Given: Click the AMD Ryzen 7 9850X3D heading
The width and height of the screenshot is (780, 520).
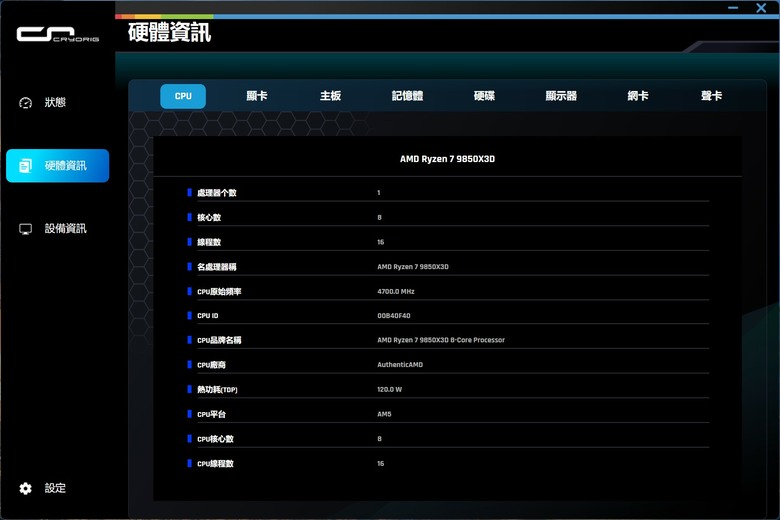Looking at the screenshot, I should pyautogui.click(x=447, y=159).
